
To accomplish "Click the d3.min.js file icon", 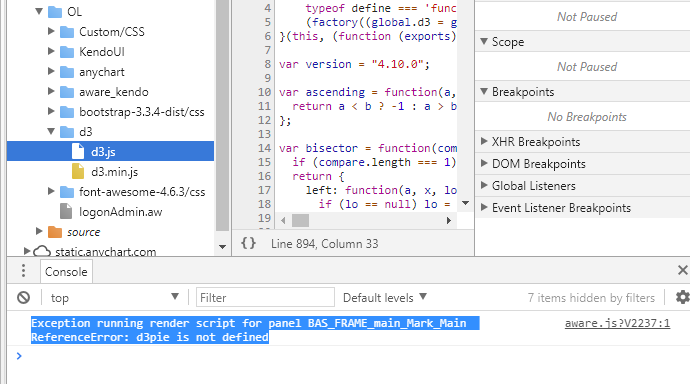I will tap(78, 171).
